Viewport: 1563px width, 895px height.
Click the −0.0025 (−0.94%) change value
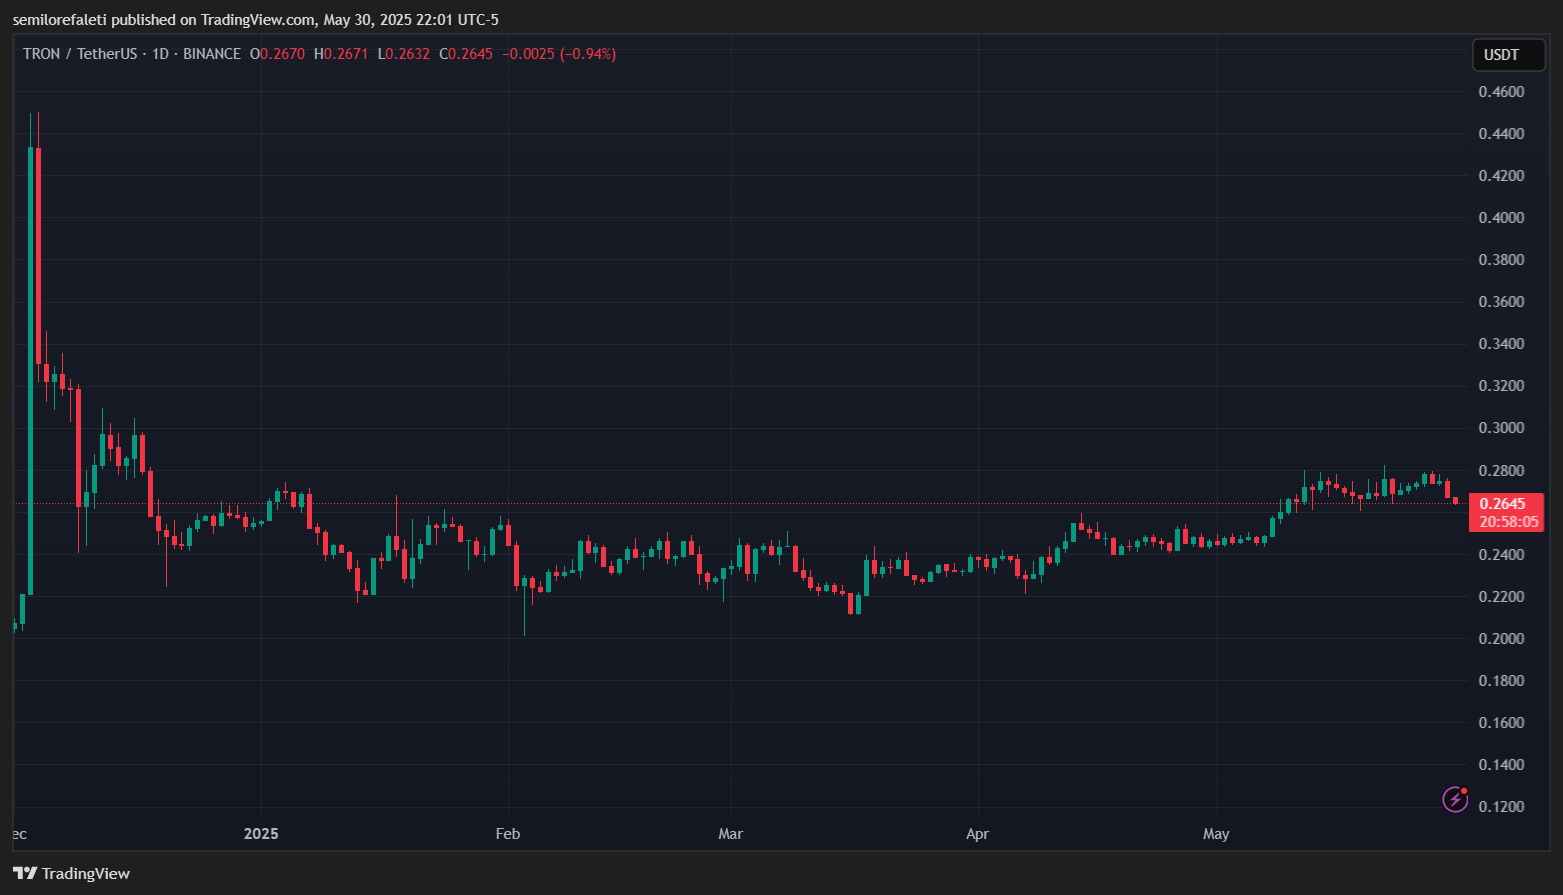pyautogui.click(x=558, y=54)
